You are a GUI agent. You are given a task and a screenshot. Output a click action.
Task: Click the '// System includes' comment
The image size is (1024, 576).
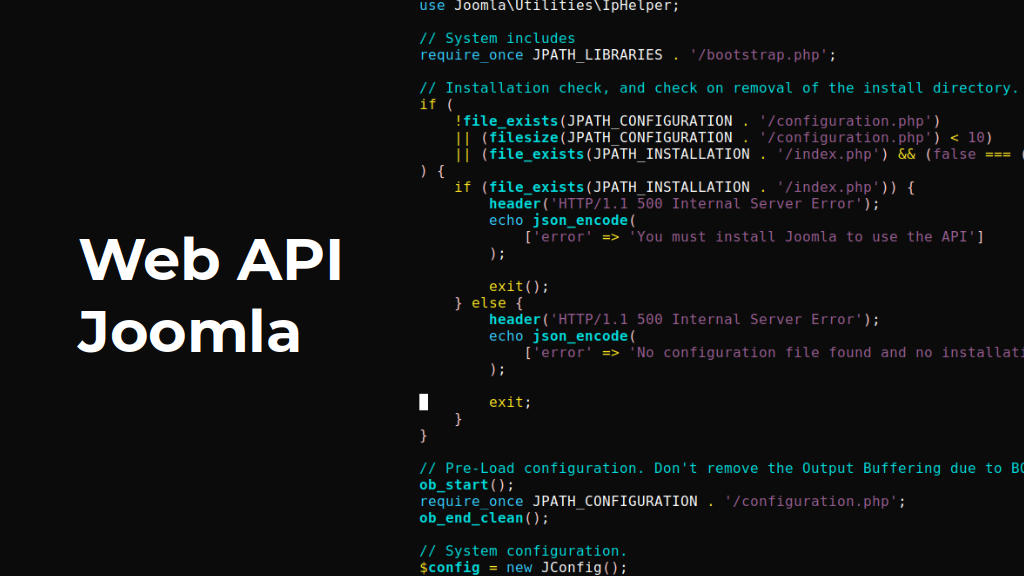tap(497, 39)
